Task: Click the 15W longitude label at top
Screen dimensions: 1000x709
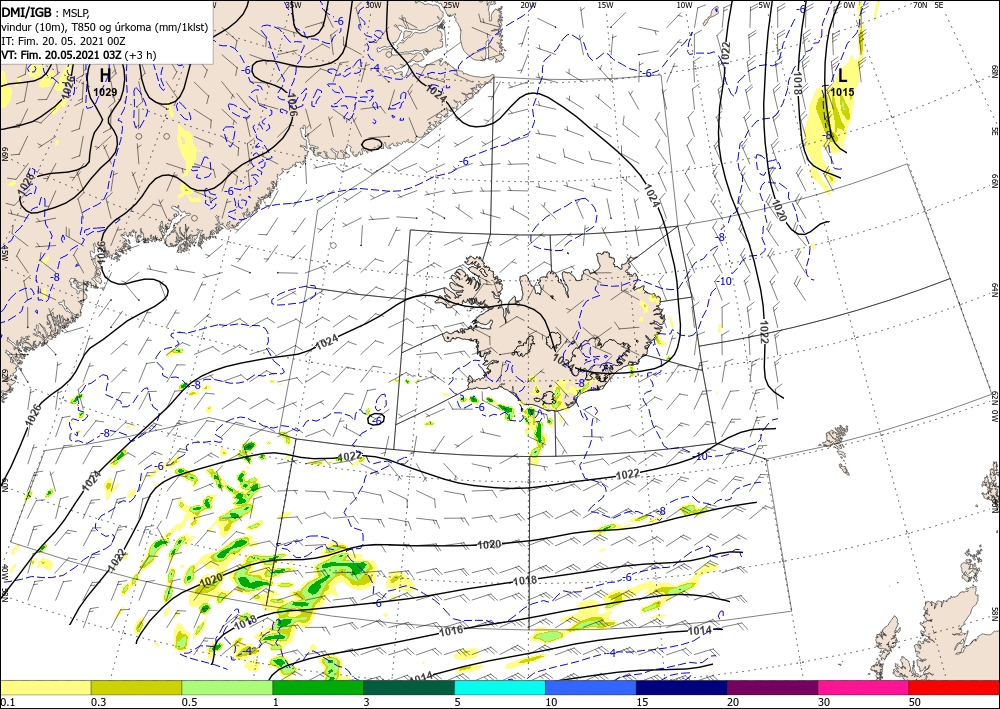Action: 606,5
